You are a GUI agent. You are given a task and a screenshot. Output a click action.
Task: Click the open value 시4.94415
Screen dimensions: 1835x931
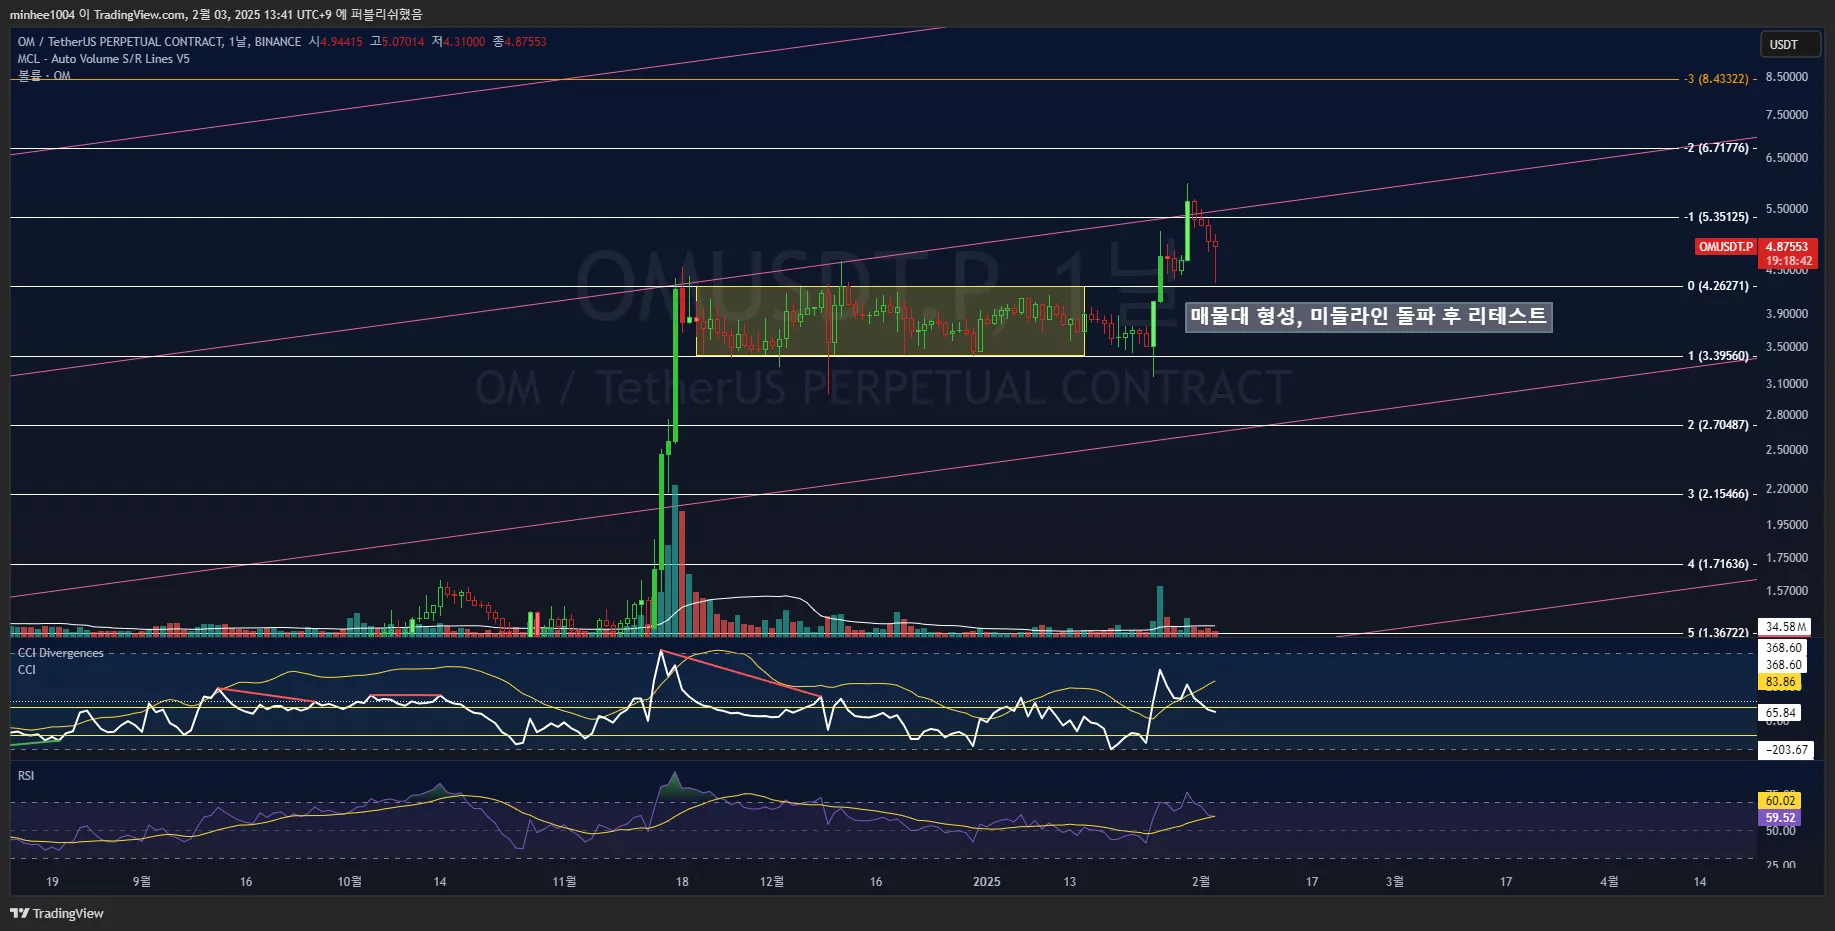pyautogui.click(x=335, y=42)
